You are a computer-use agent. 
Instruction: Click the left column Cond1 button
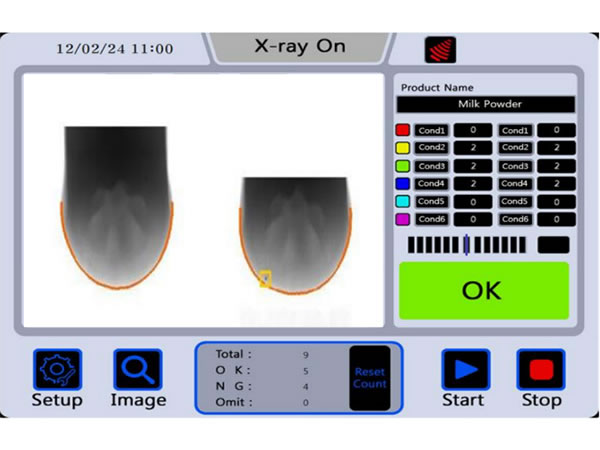(x=432, y=130)
